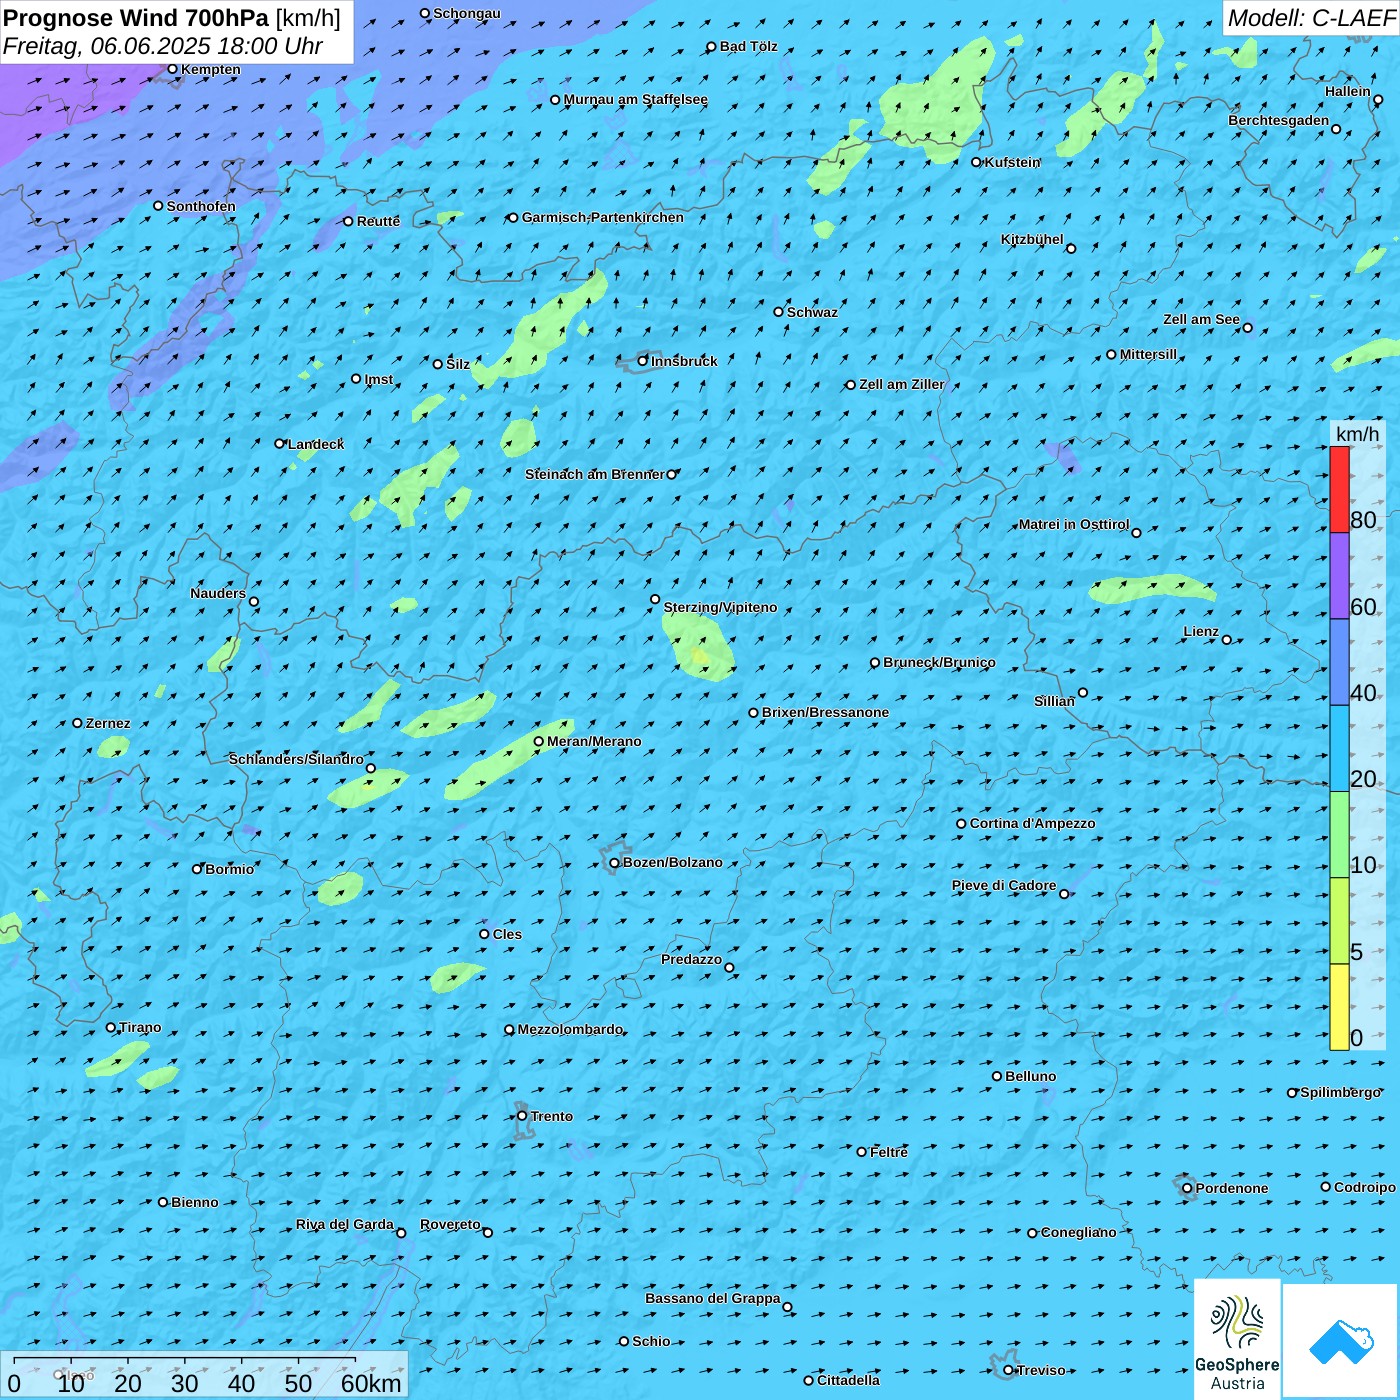
Task: Click the 'Bassano del Grappa' label
Action: click(x=713, y=1298)
